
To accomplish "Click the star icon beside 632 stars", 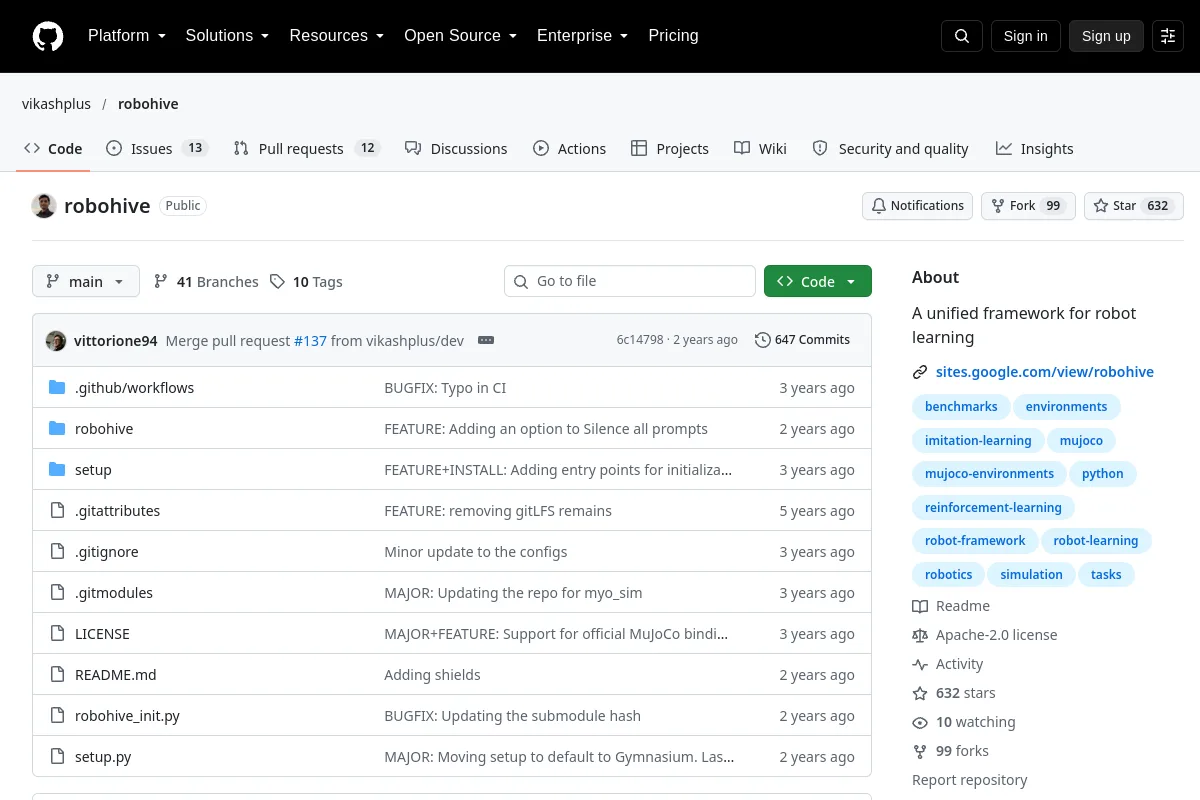I will tap(920, 693).
